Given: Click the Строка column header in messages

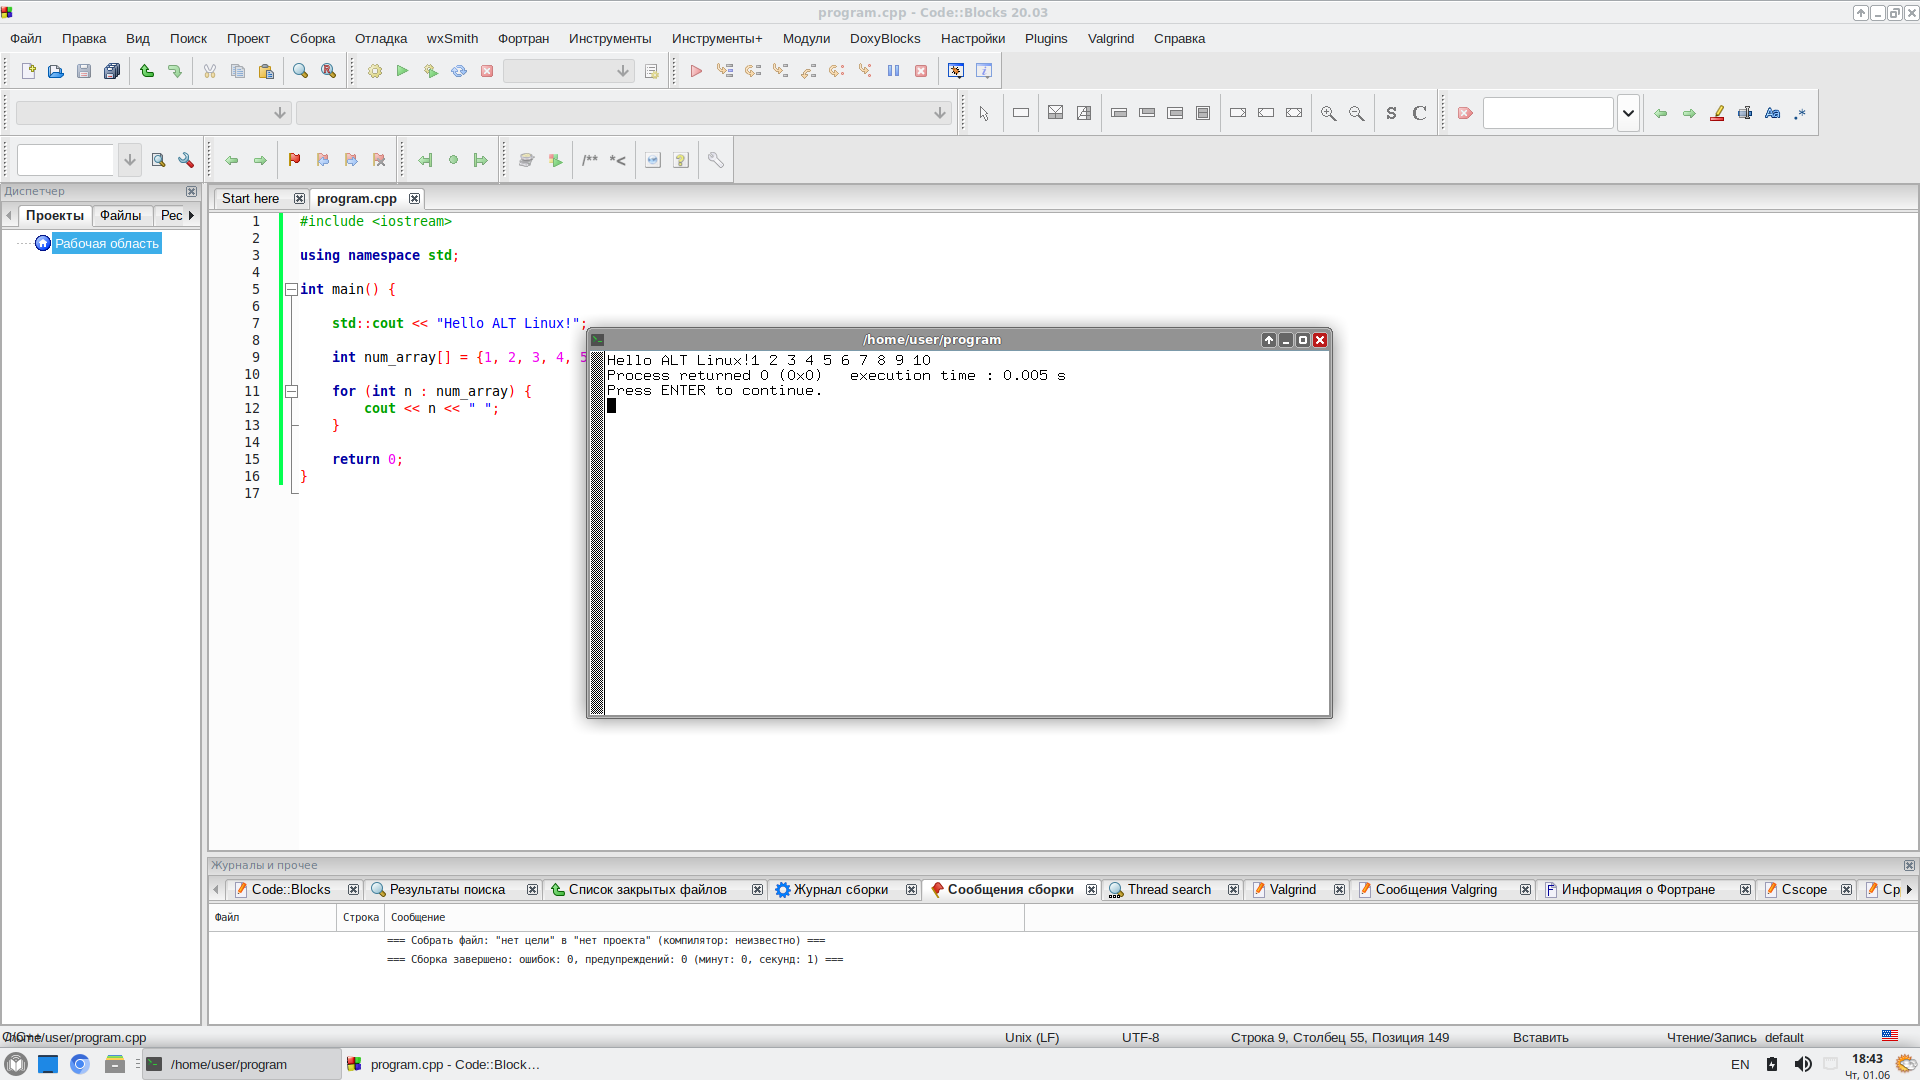Looking at the screenshot, I should (361, 917).
